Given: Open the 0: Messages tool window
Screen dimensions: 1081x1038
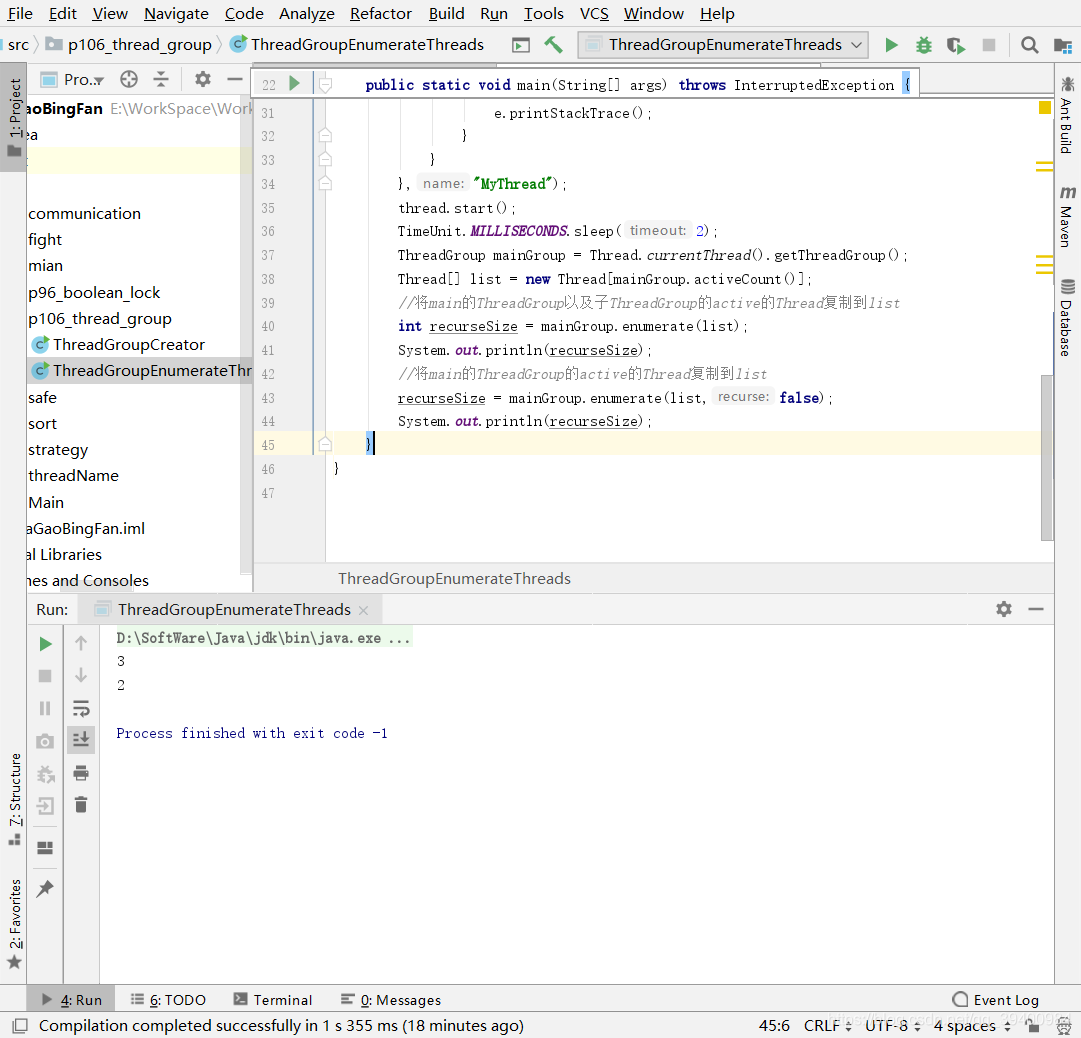Looking at the screenshot, I should tap(391, 1000).
